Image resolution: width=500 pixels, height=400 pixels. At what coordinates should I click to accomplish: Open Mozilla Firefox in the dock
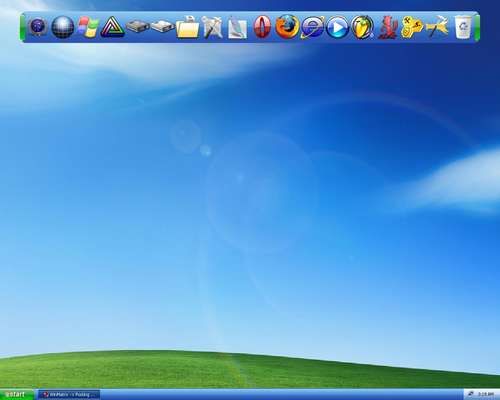[287, 27]
